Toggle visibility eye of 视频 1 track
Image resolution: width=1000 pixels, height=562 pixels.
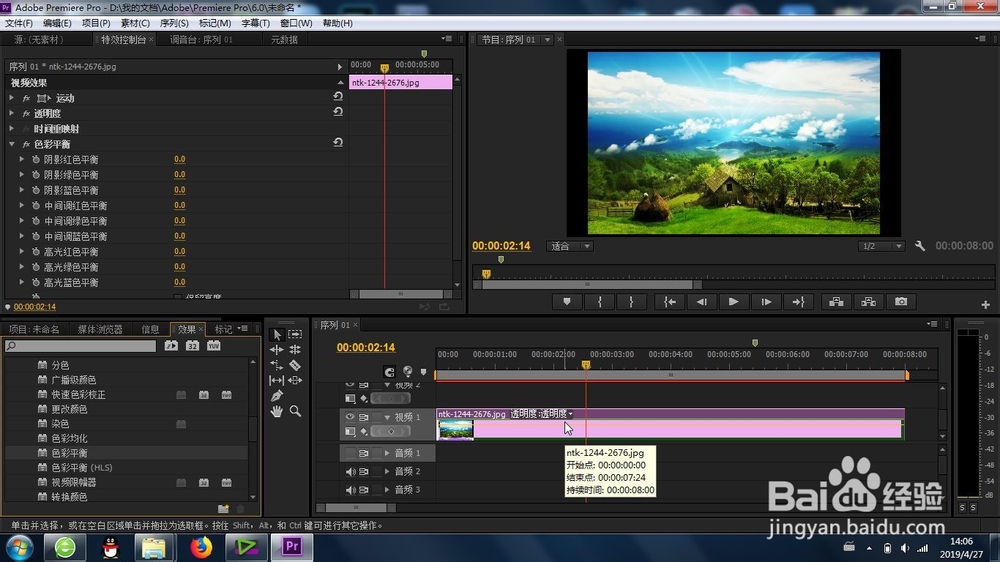[x=349, y=417]
